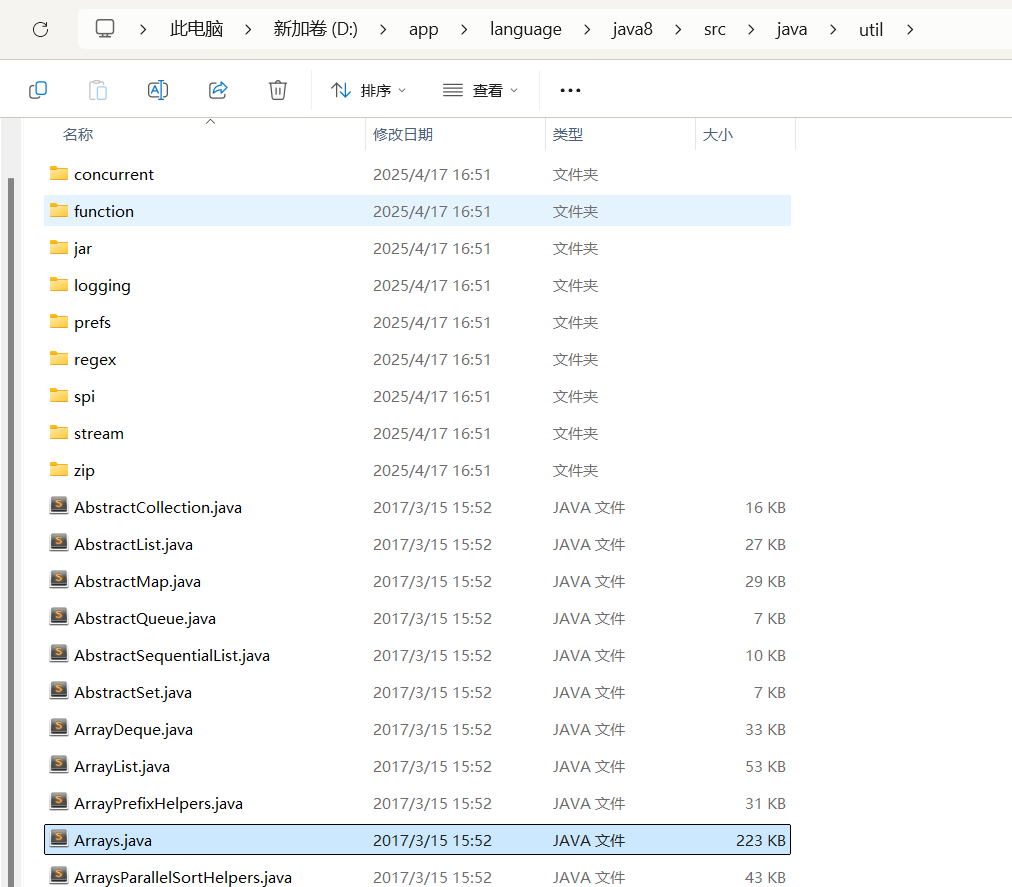Click the AbstractSequentialList.java file icon
This screenshot has height=887, width=1012.
(59, 653)
